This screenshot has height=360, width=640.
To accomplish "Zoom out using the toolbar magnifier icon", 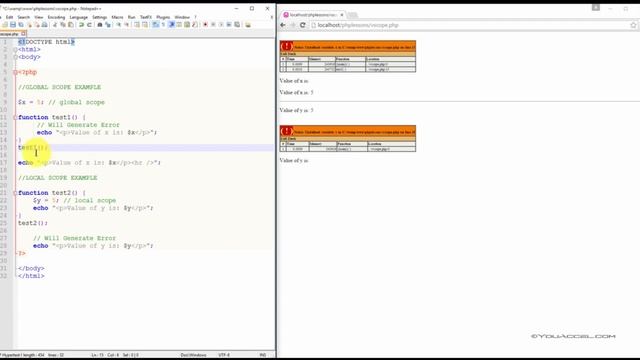I will [127, 25].
